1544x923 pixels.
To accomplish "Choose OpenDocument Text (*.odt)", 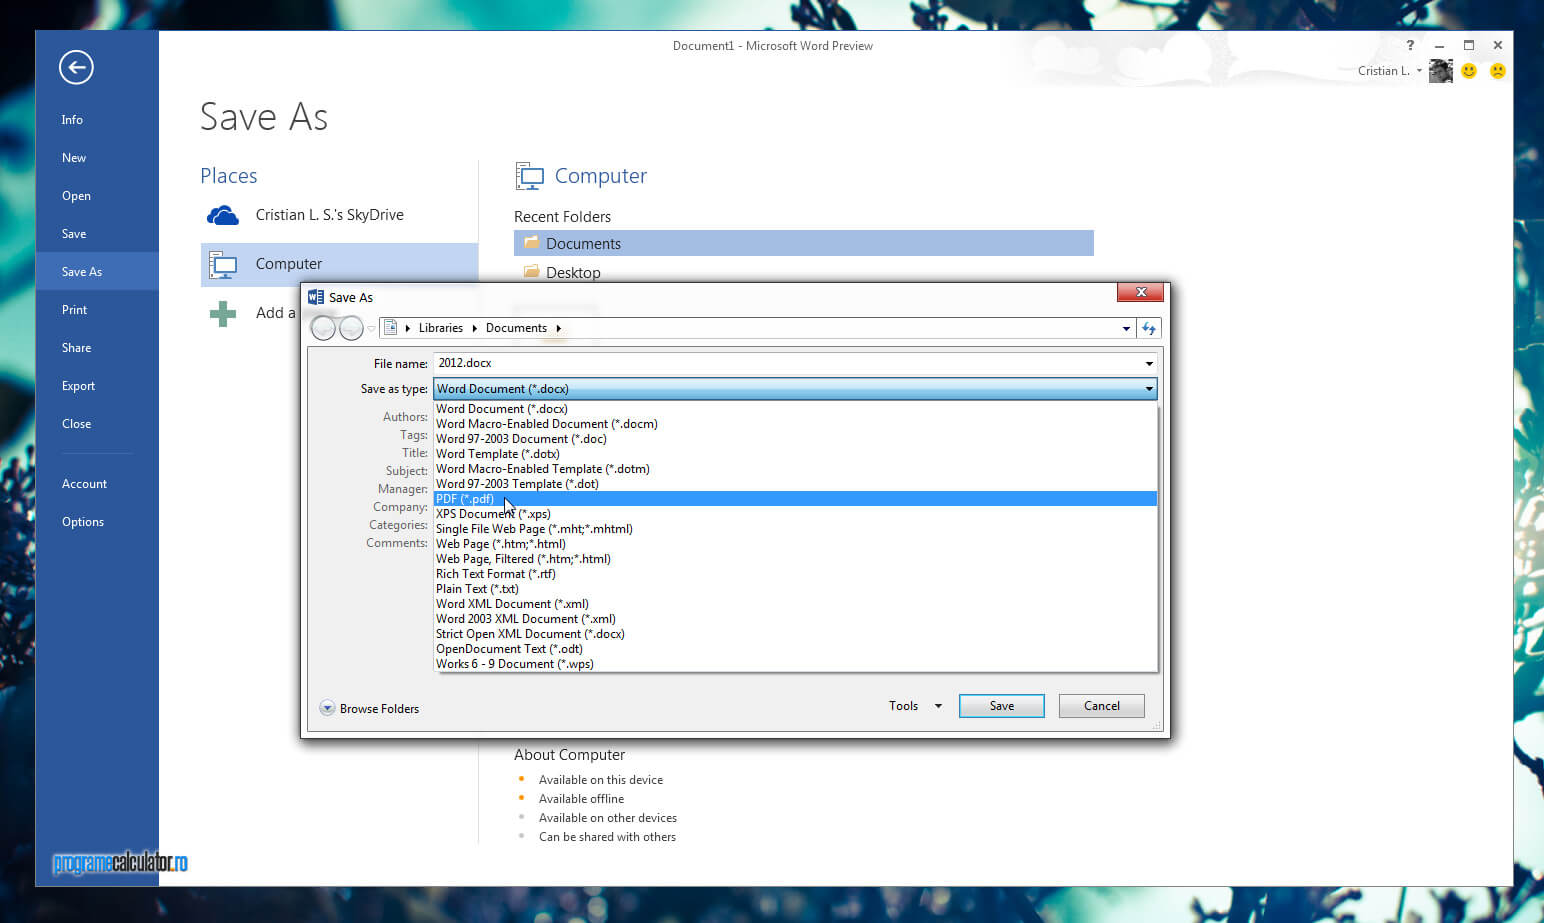I will (x=795, y=649).
